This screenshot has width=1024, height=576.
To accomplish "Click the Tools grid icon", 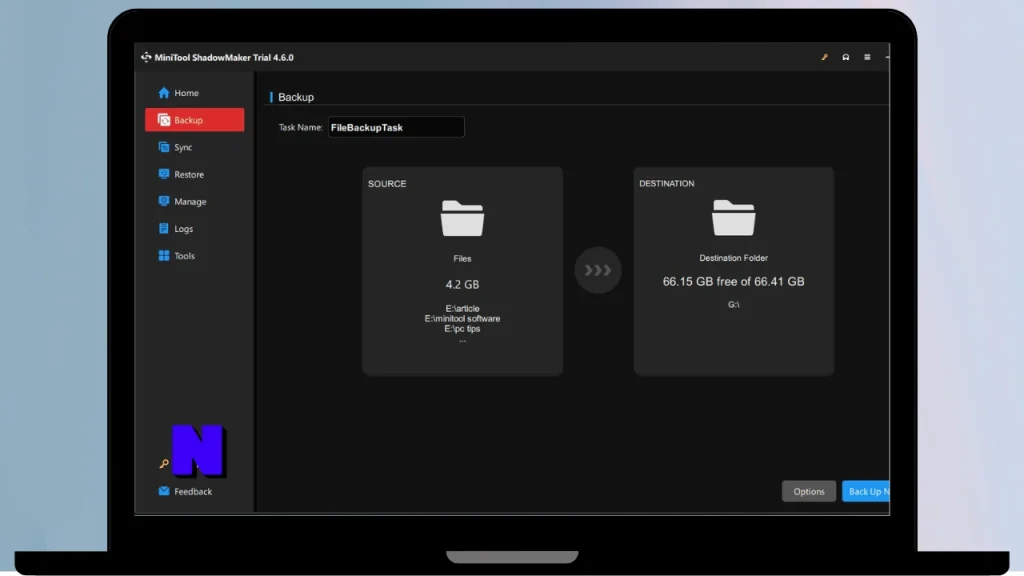I will click(x=163, y=255).
